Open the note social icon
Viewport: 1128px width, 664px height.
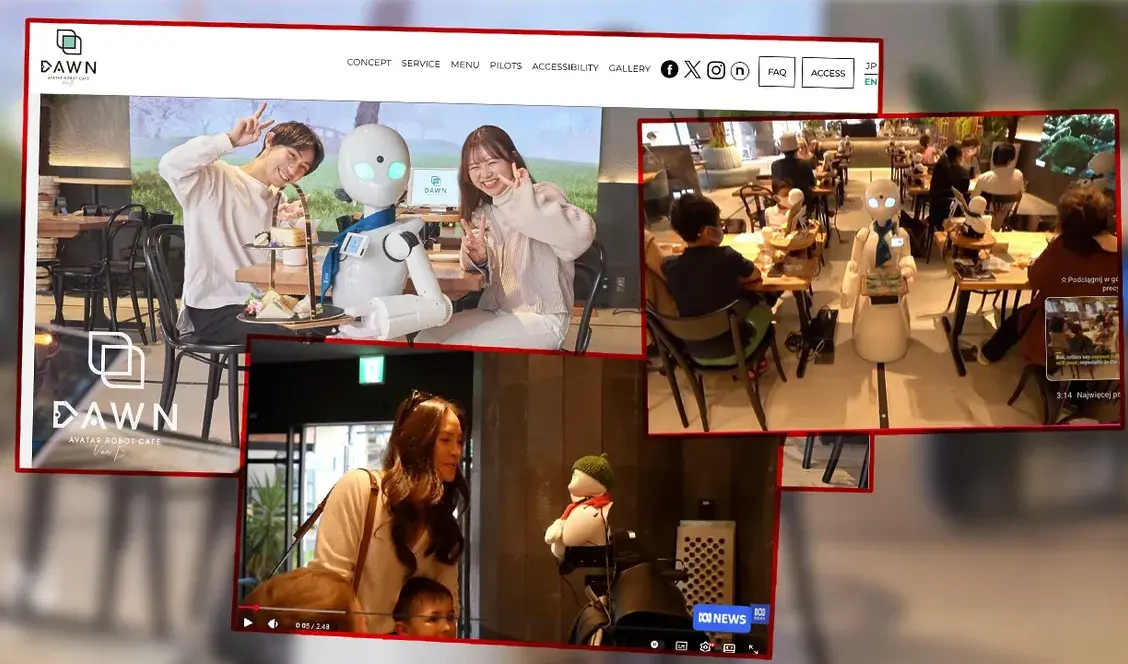(x=739, y=70)
